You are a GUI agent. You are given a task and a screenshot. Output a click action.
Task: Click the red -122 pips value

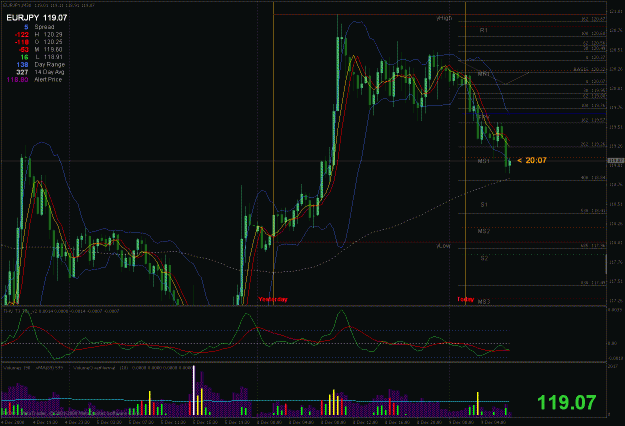[22, 34]
